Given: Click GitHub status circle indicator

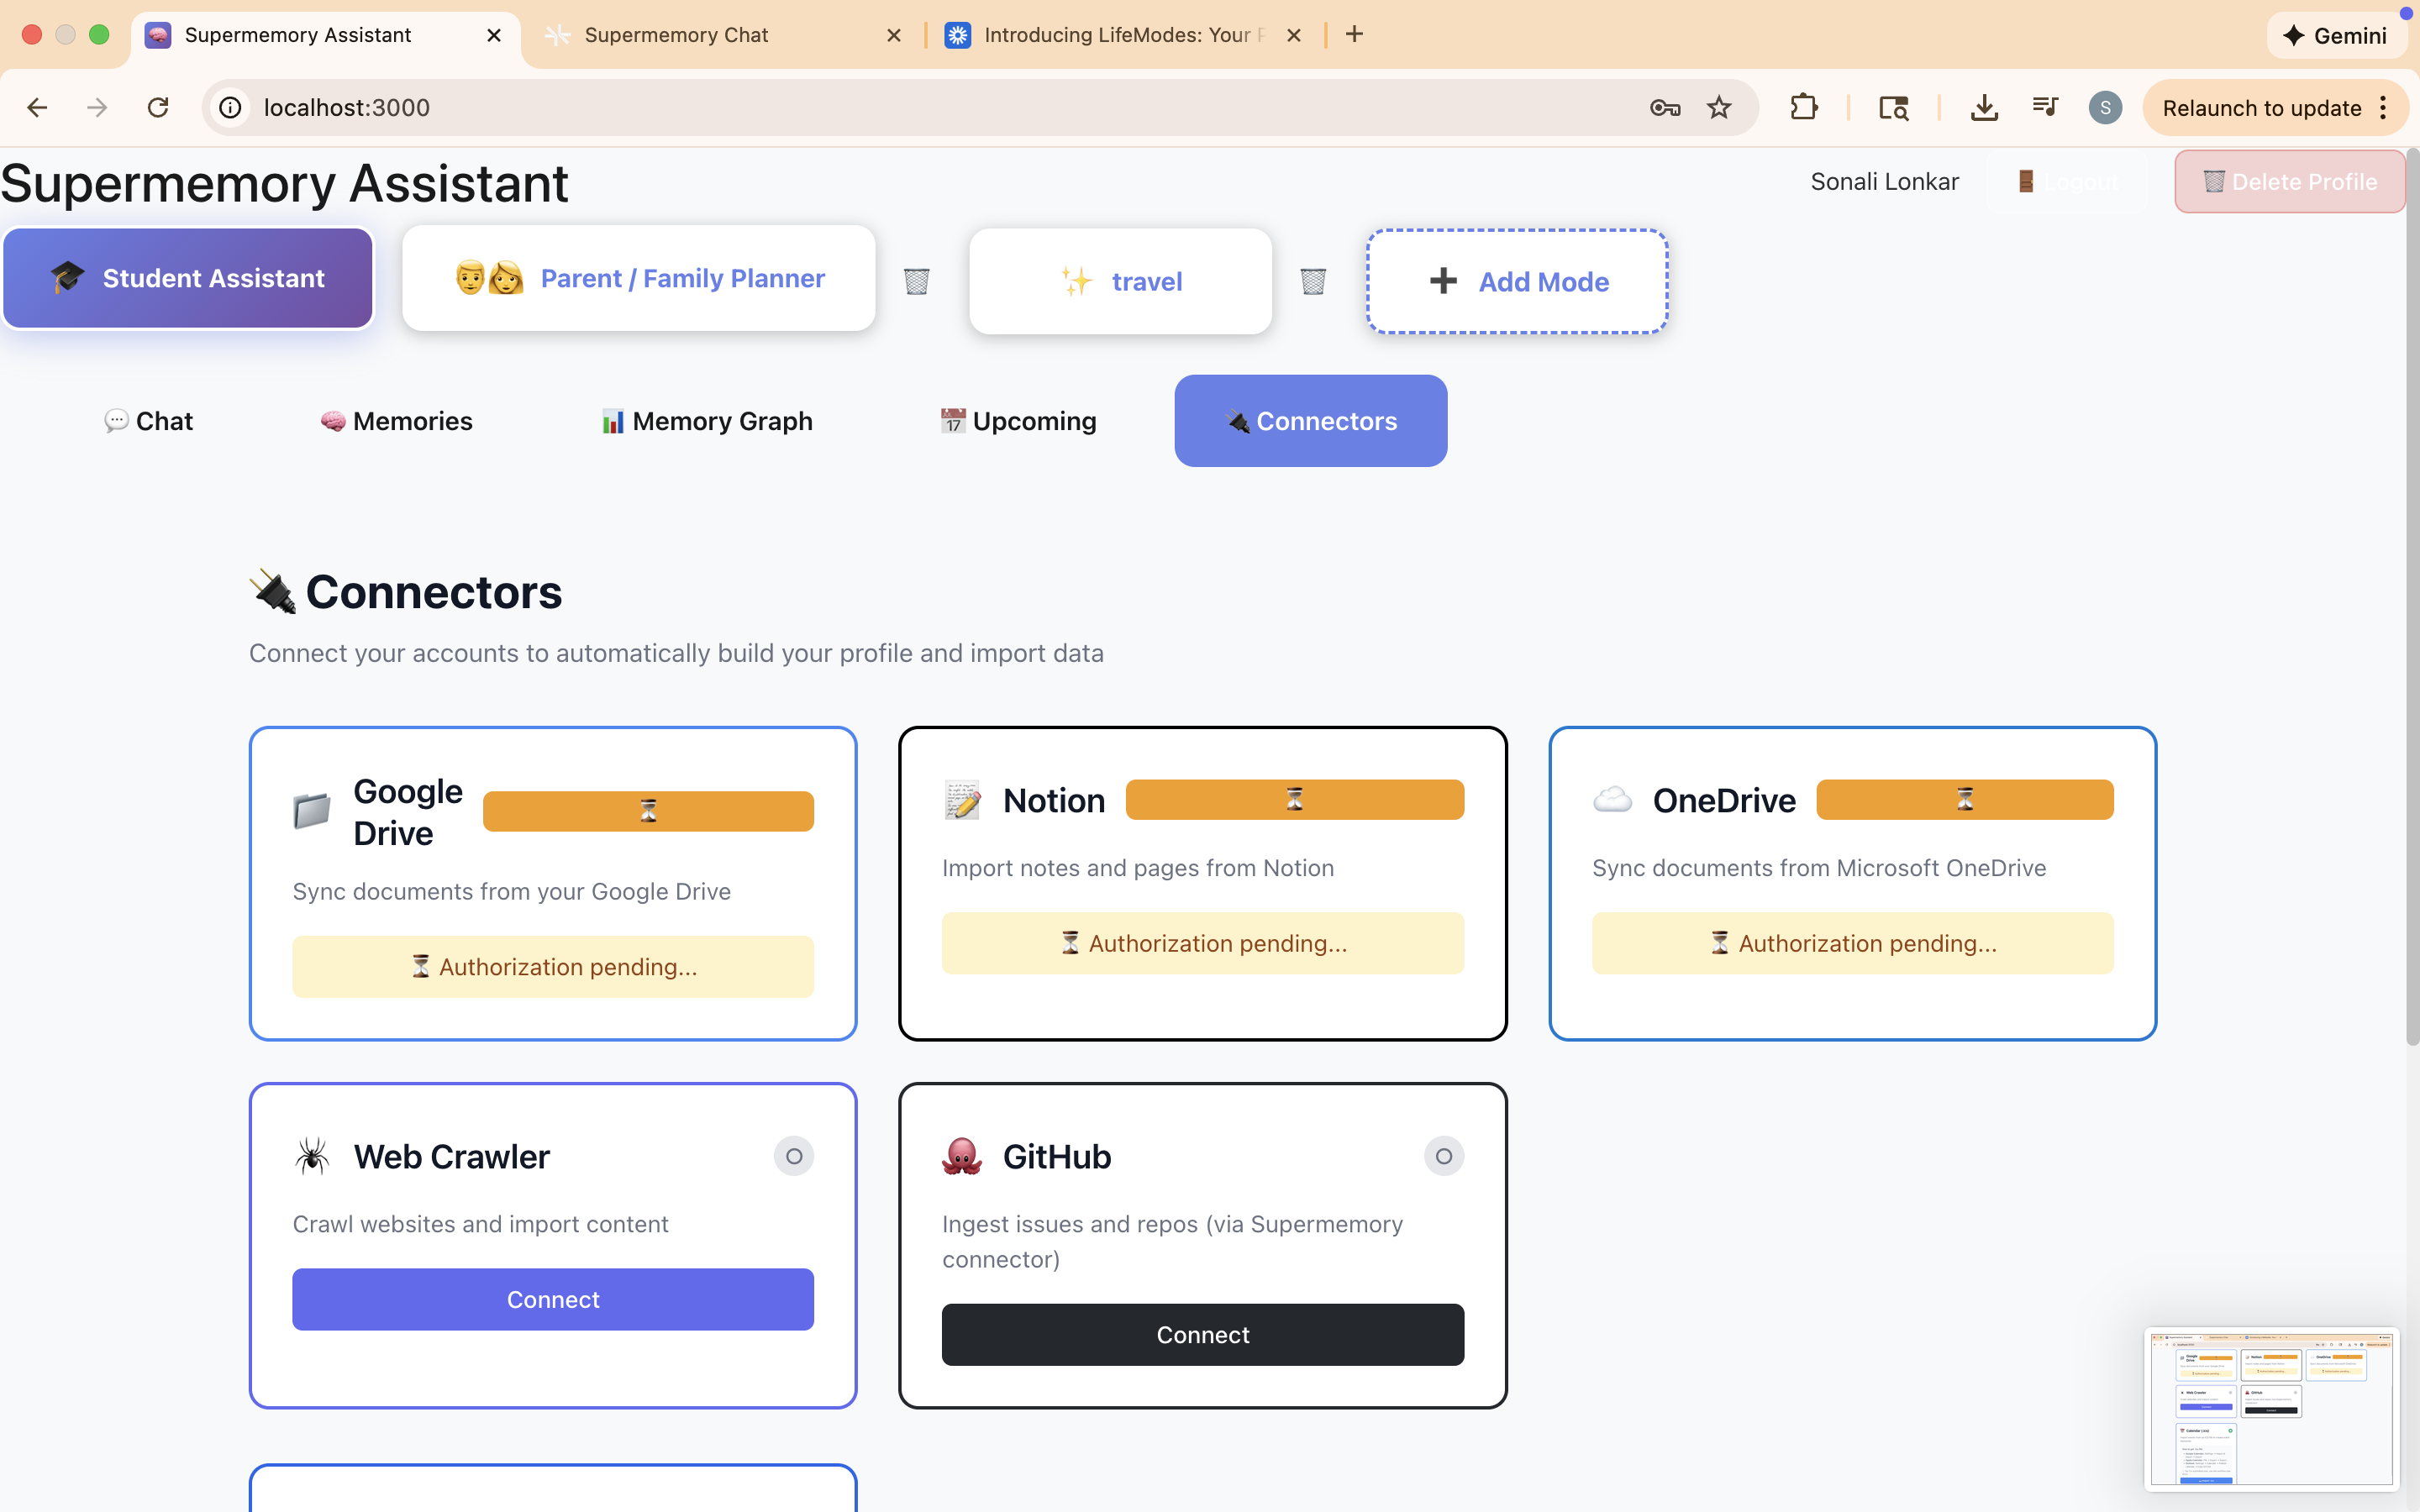Looking at the screenshot, I should 1443,1156.
